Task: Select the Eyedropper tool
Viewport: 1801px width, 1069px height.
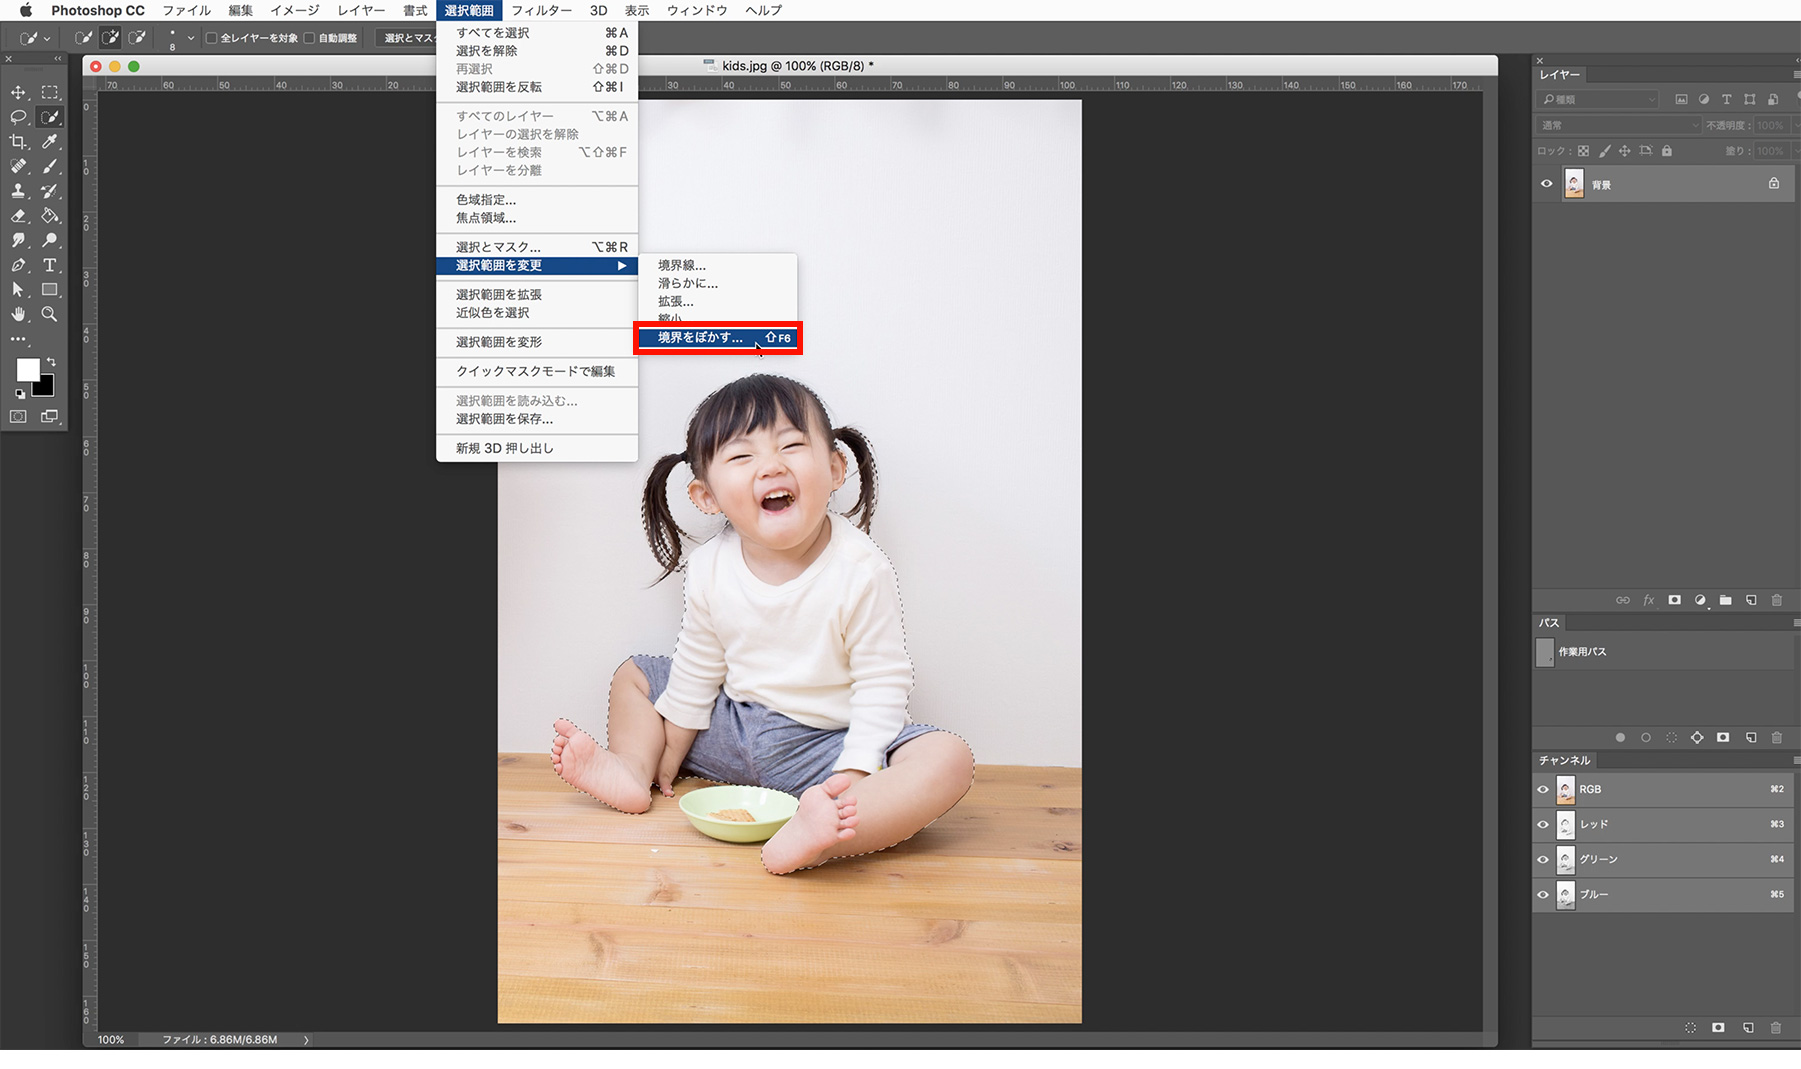Action: (x=49, y=142)
